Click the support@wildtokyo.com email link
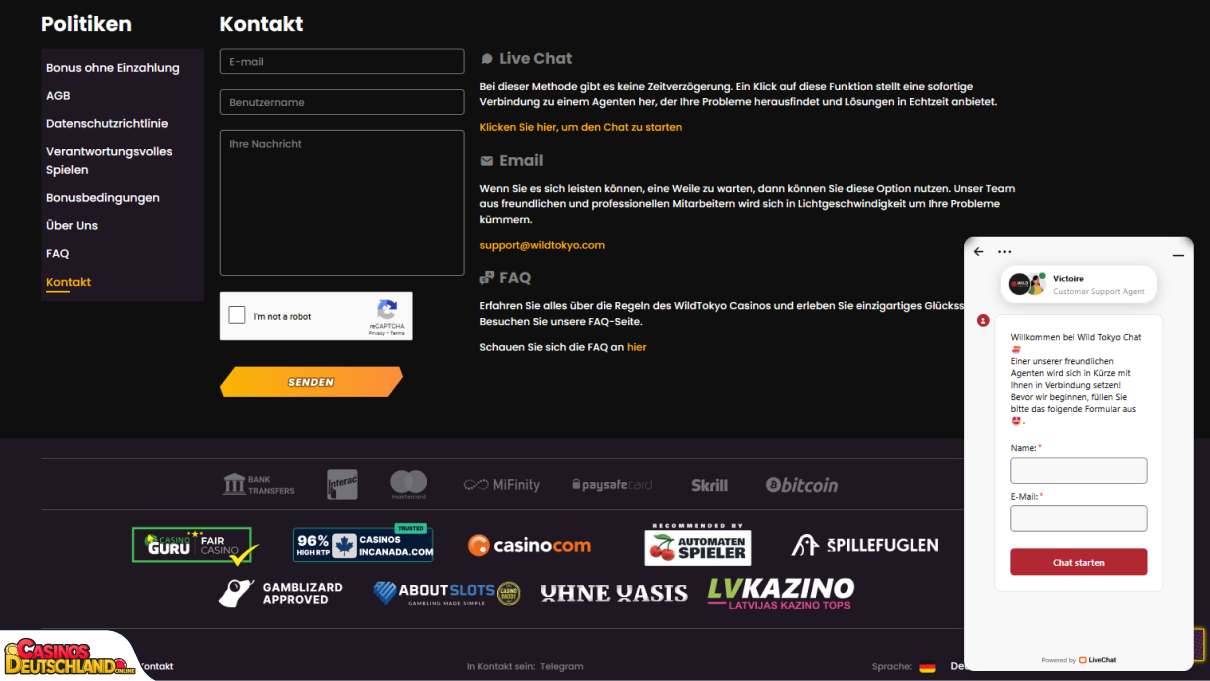 [542, 245]
